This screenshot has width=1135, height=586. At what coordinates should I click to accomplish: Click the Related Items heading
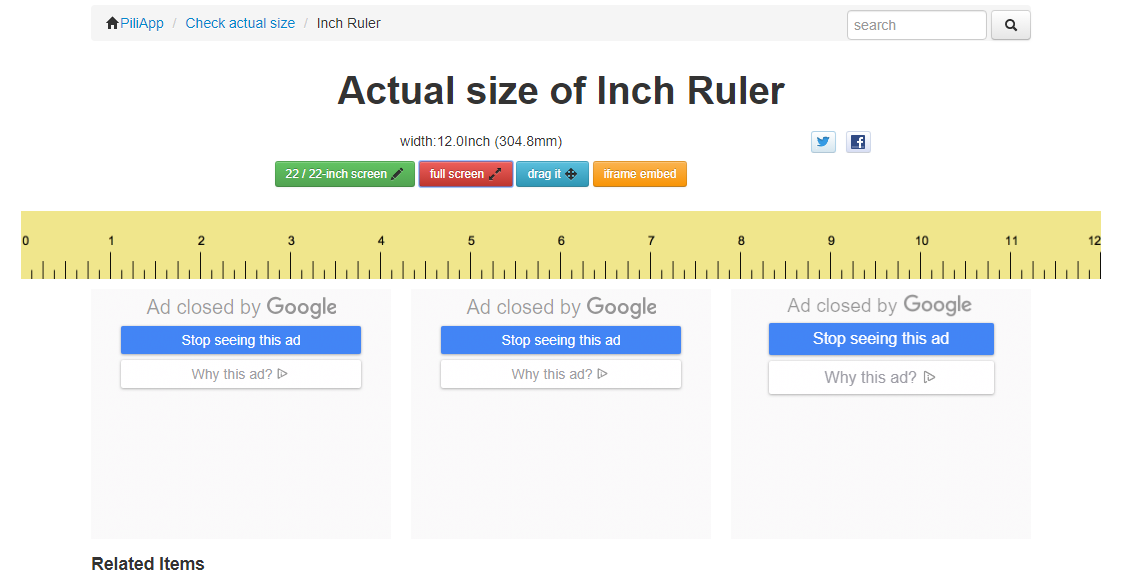[147, 563]
